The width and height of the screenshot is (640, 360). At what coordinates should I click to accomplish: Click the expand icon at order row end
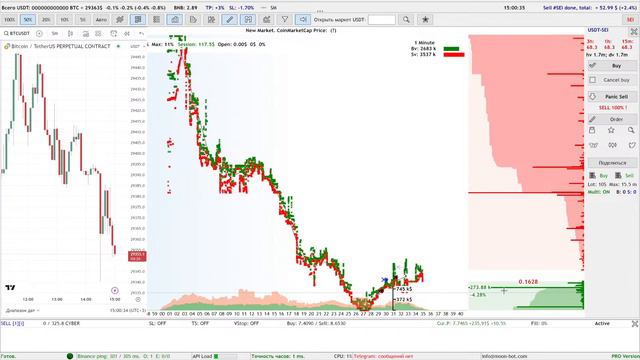635,323
